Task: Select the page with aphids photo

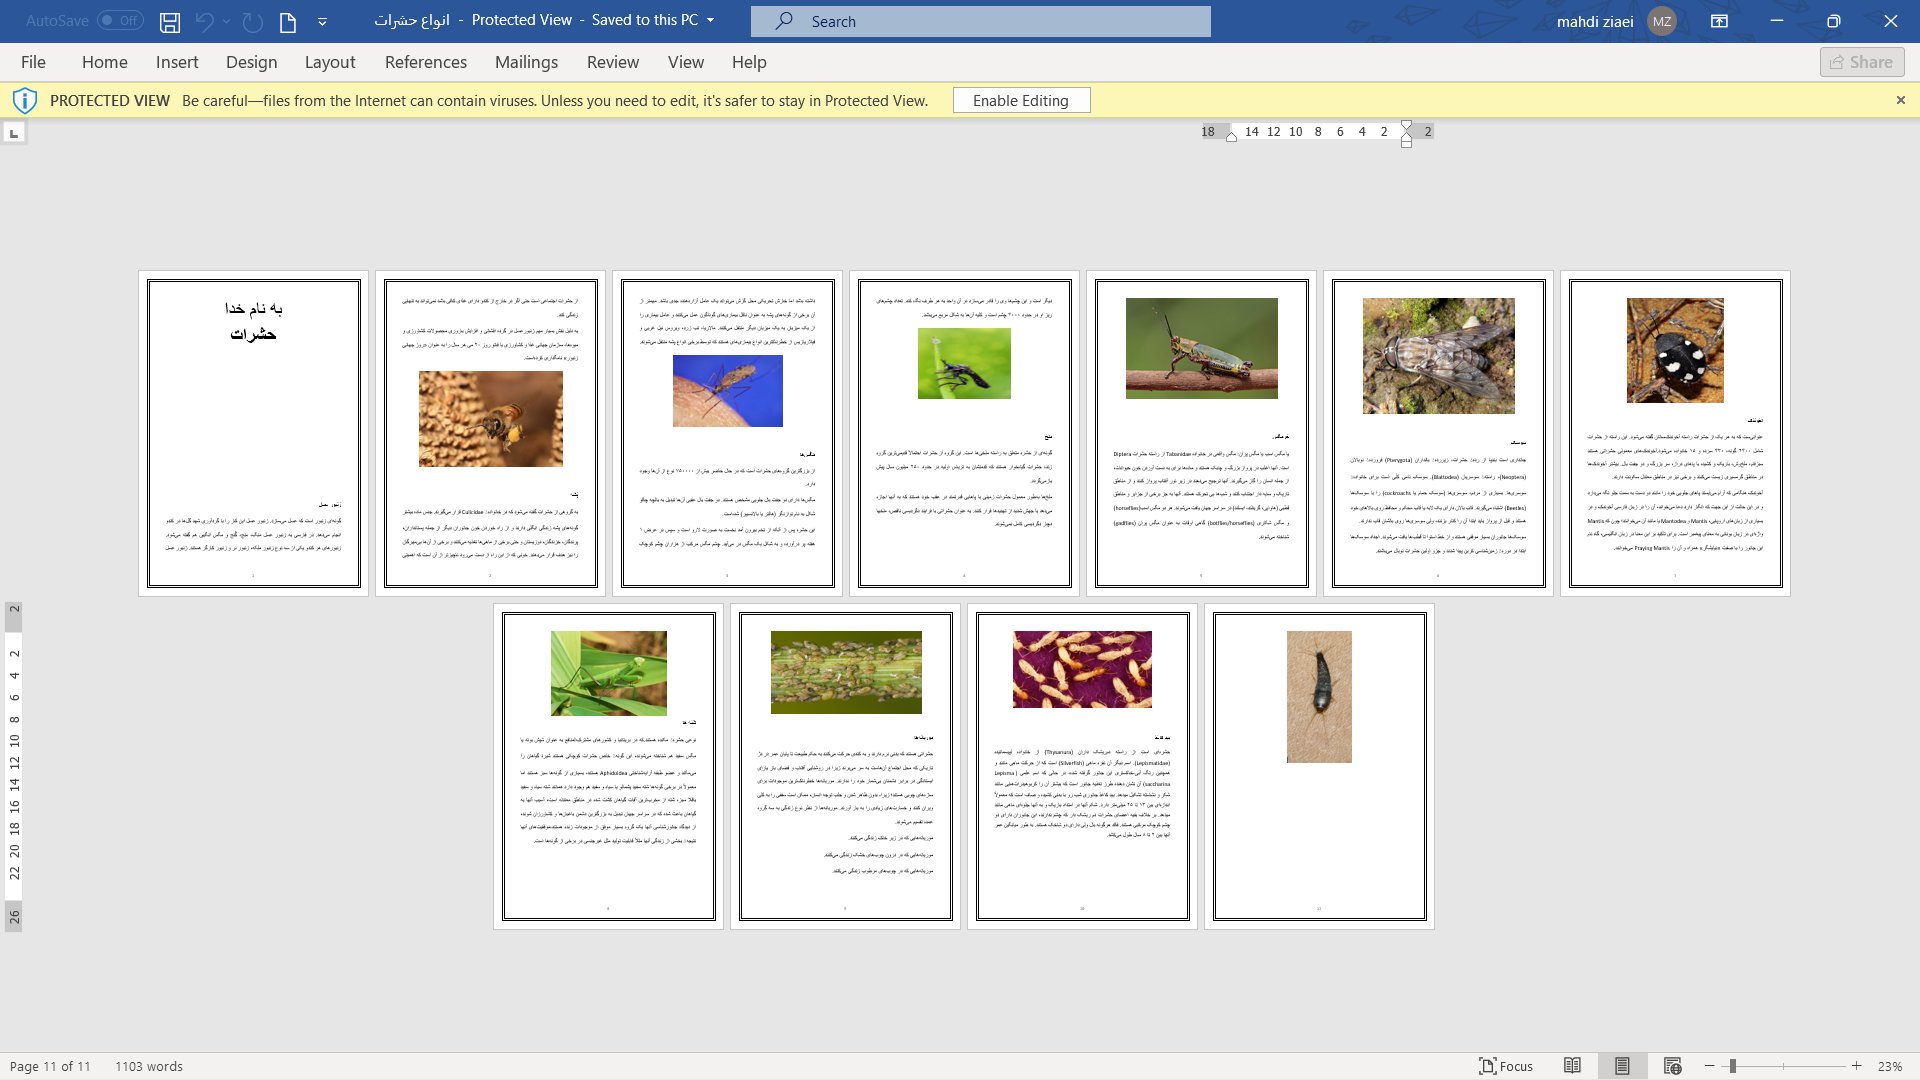Action: click(845, 766)
